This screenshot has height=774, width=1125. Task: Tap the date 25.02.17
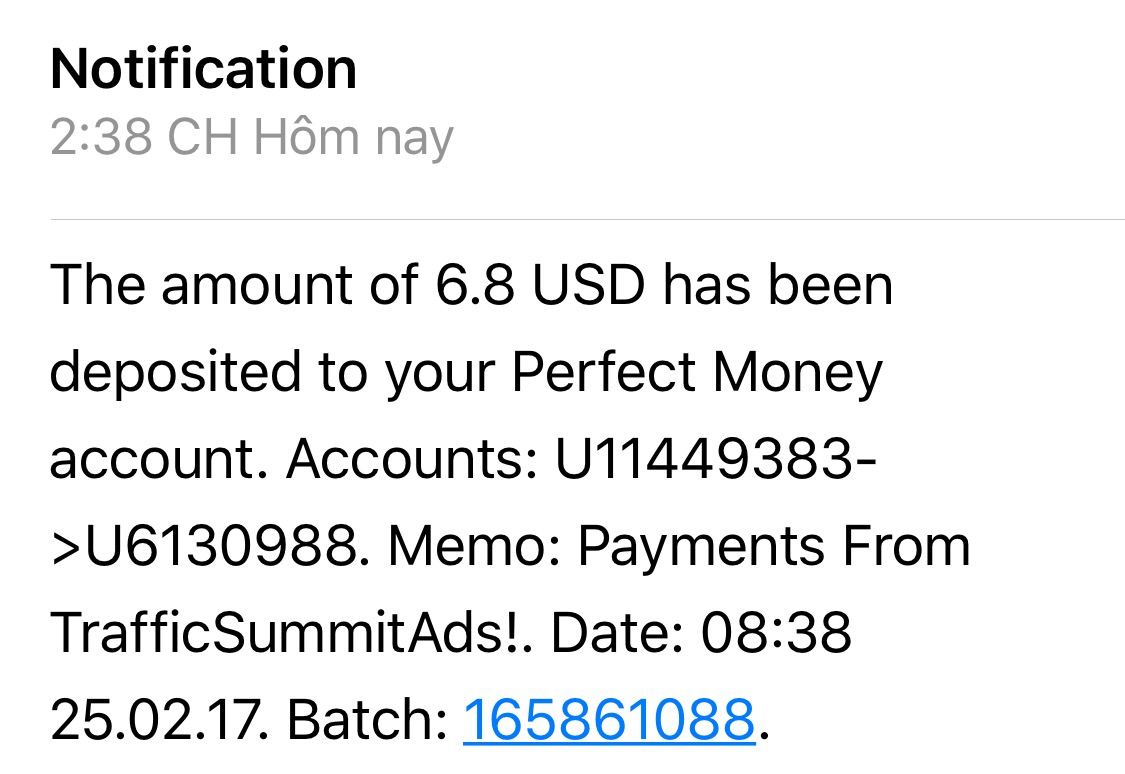click(159, 719)
